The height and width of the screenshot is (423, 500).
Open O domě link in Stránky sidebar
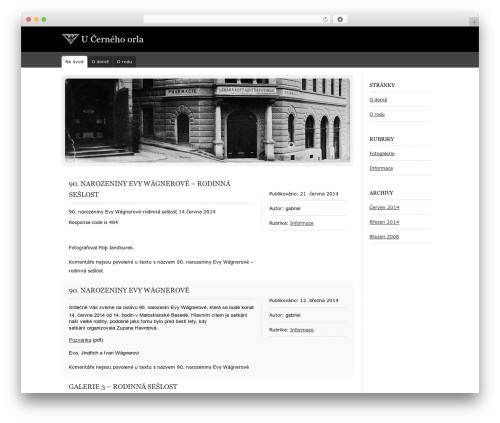coord(378,100)
